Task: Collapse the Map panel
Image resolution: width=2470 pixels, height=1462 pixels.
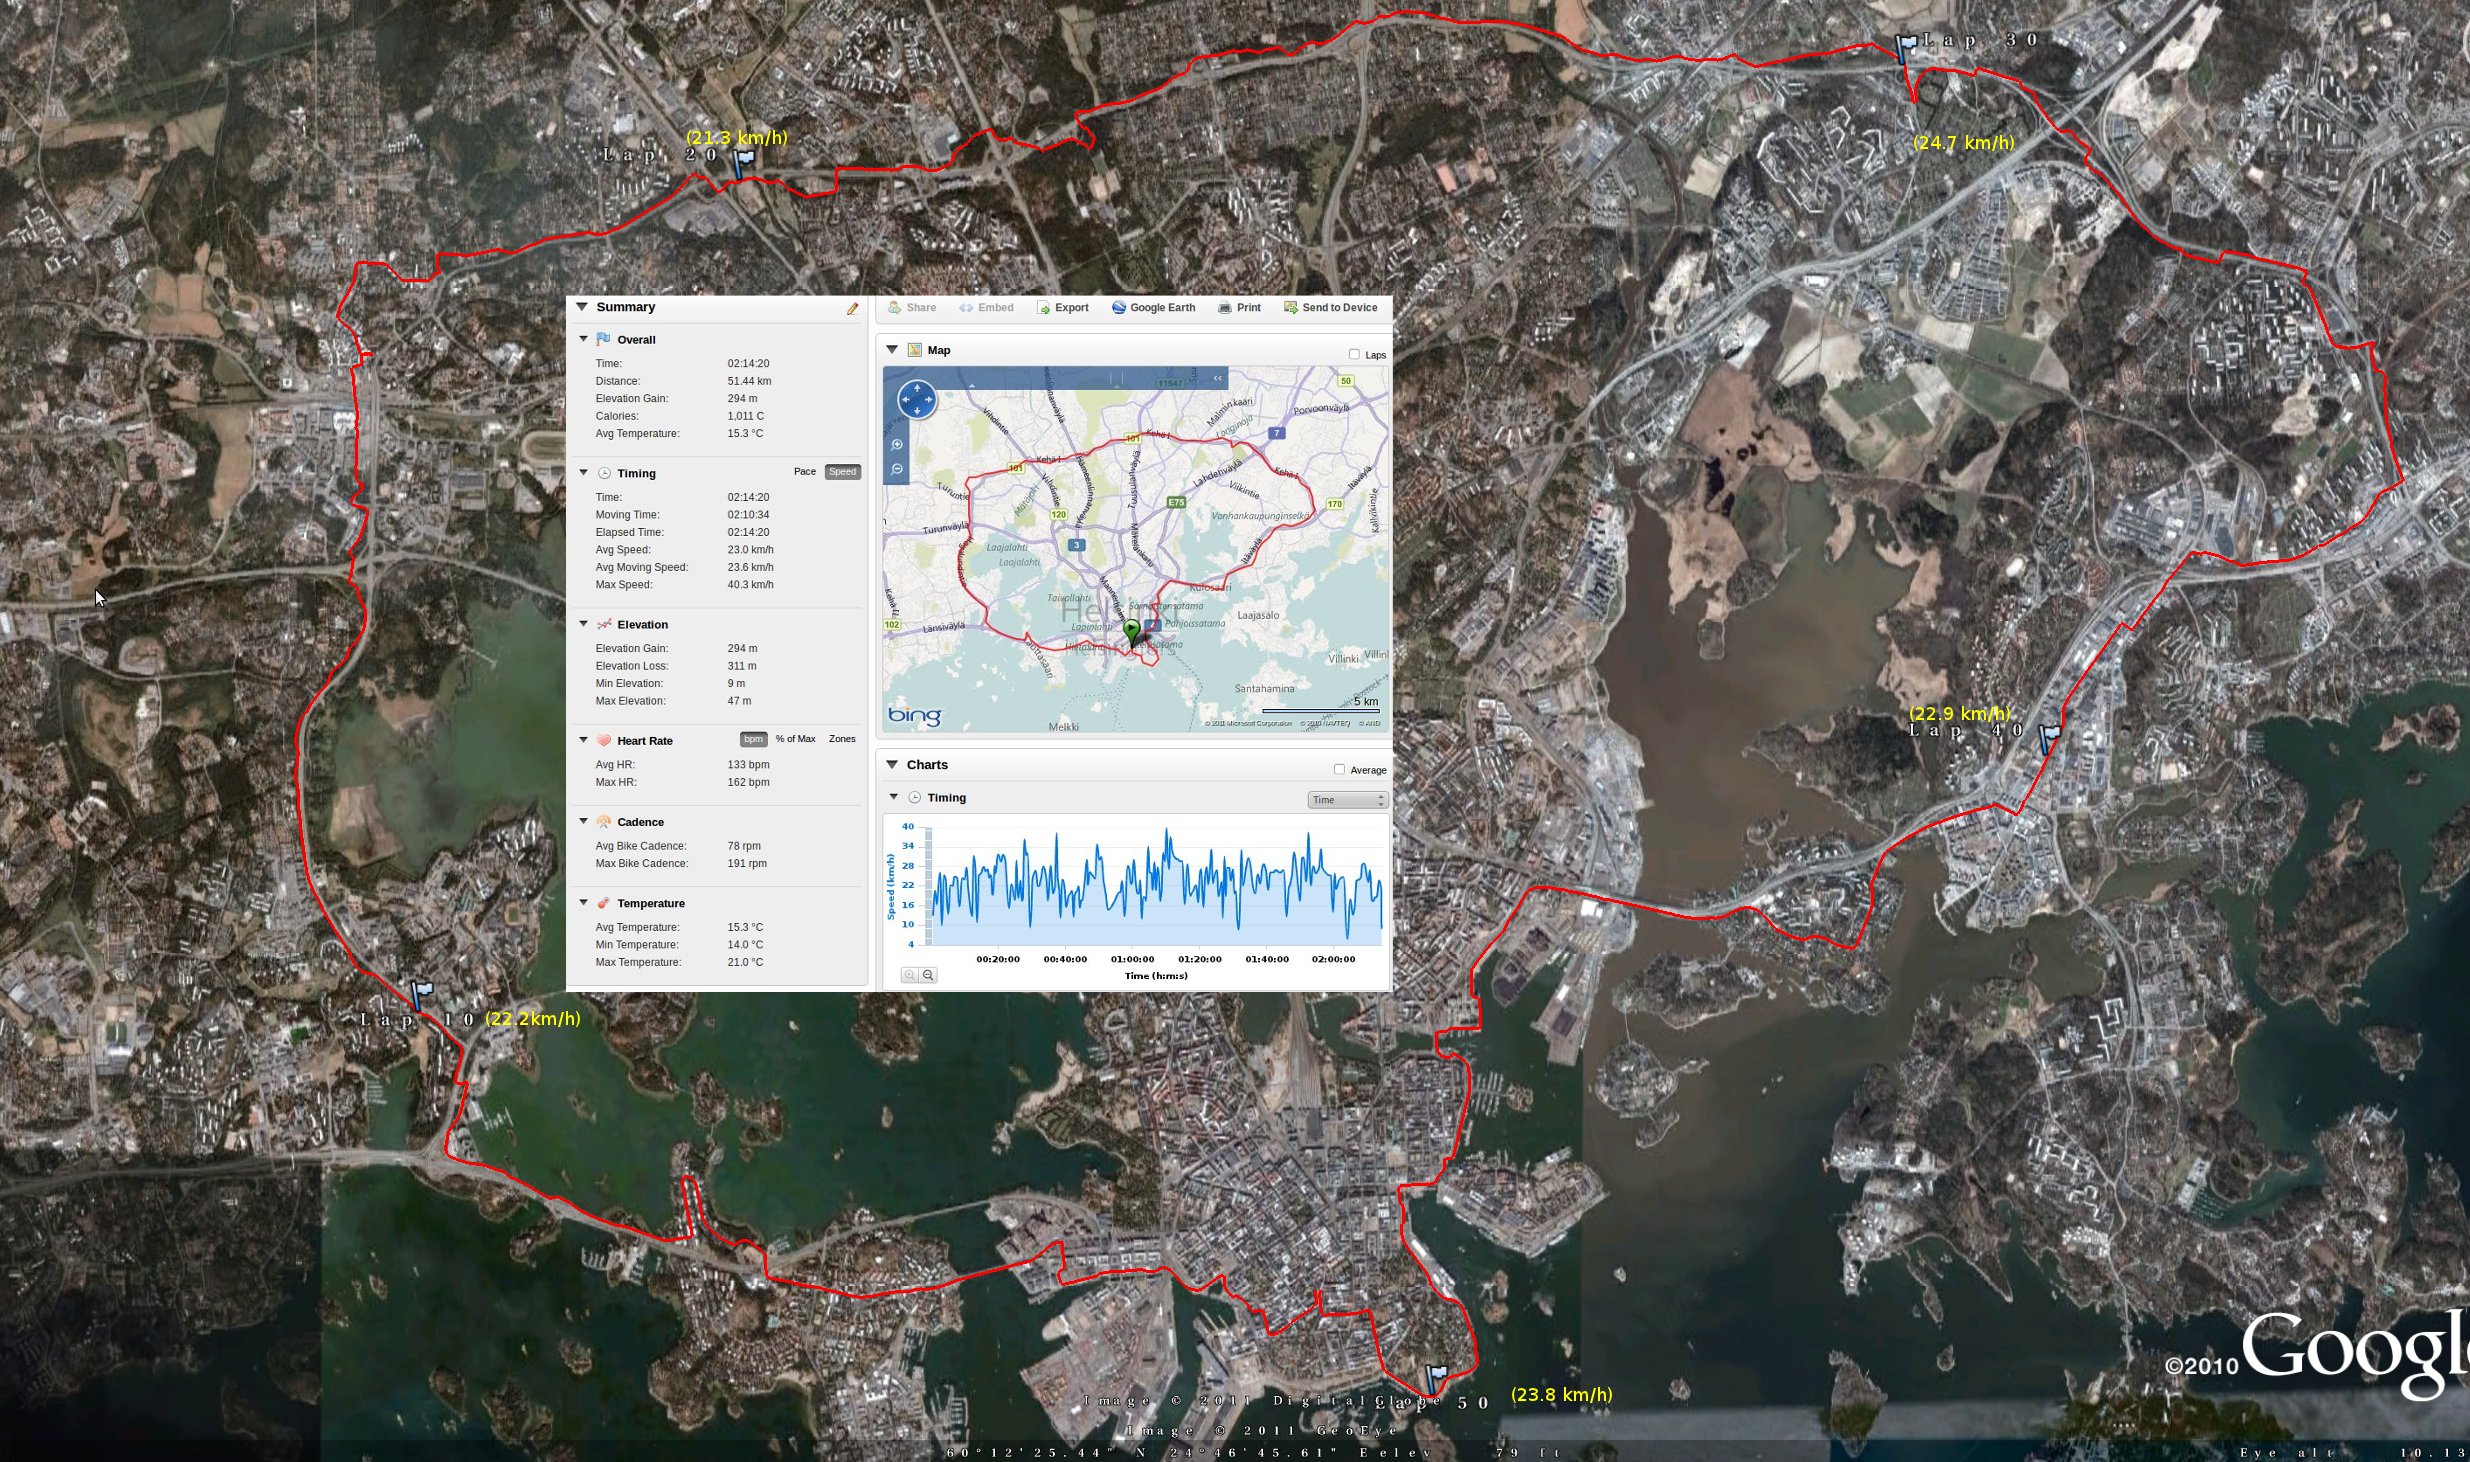Action: pos(892,350)
